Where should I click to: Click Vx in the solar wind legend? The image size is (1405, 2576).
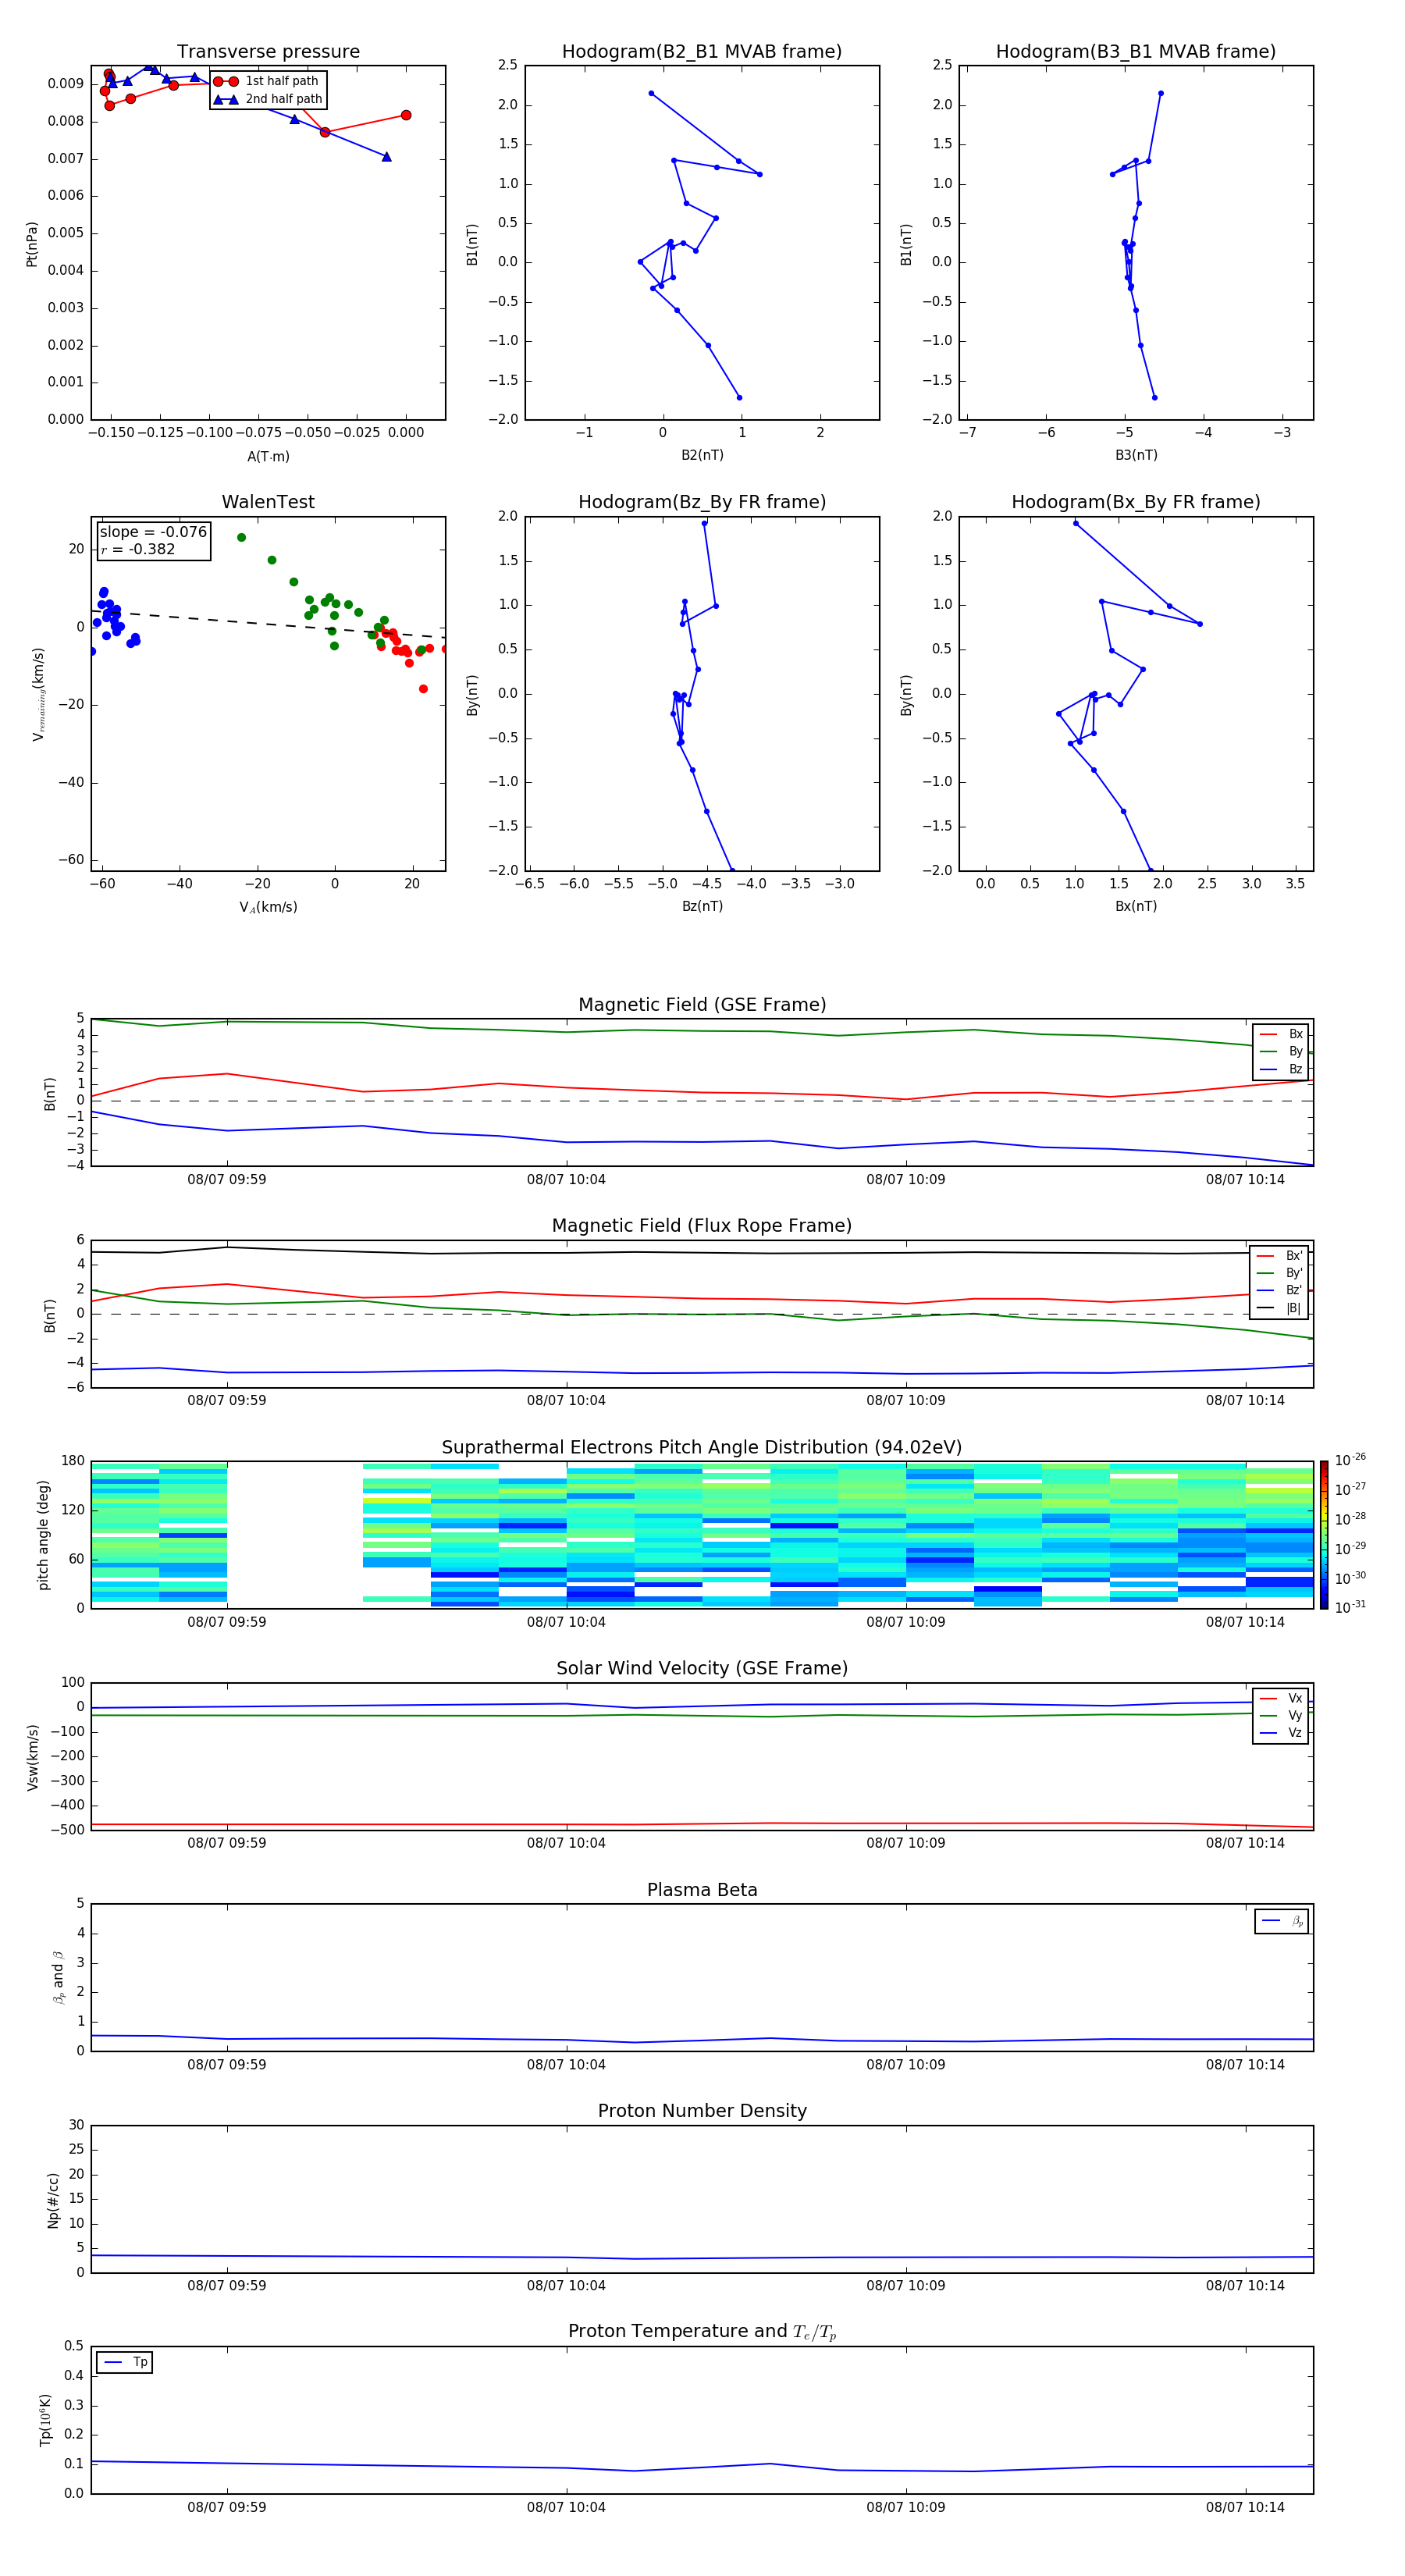tap(1281, 1698)
